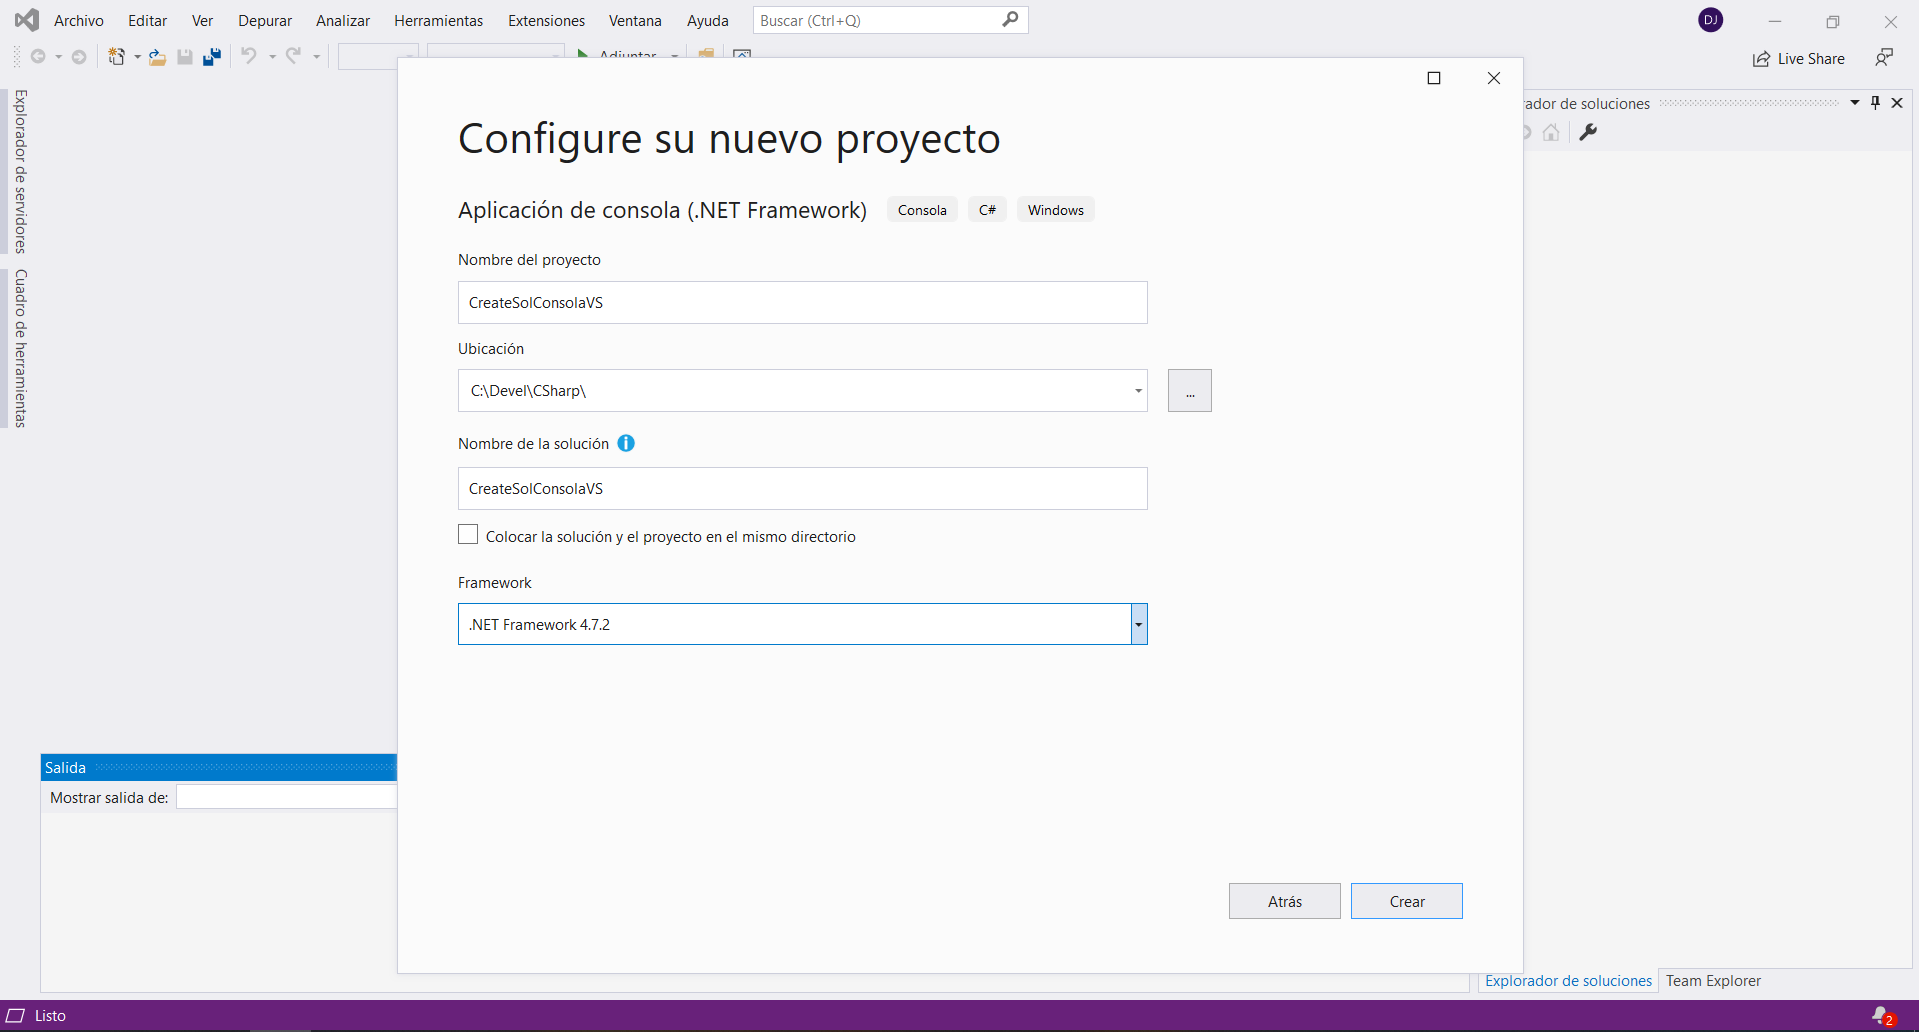The width and height of the screenshot is (1919, 1032).
Task: Click the browse (...) location button
Action: 1189,391
